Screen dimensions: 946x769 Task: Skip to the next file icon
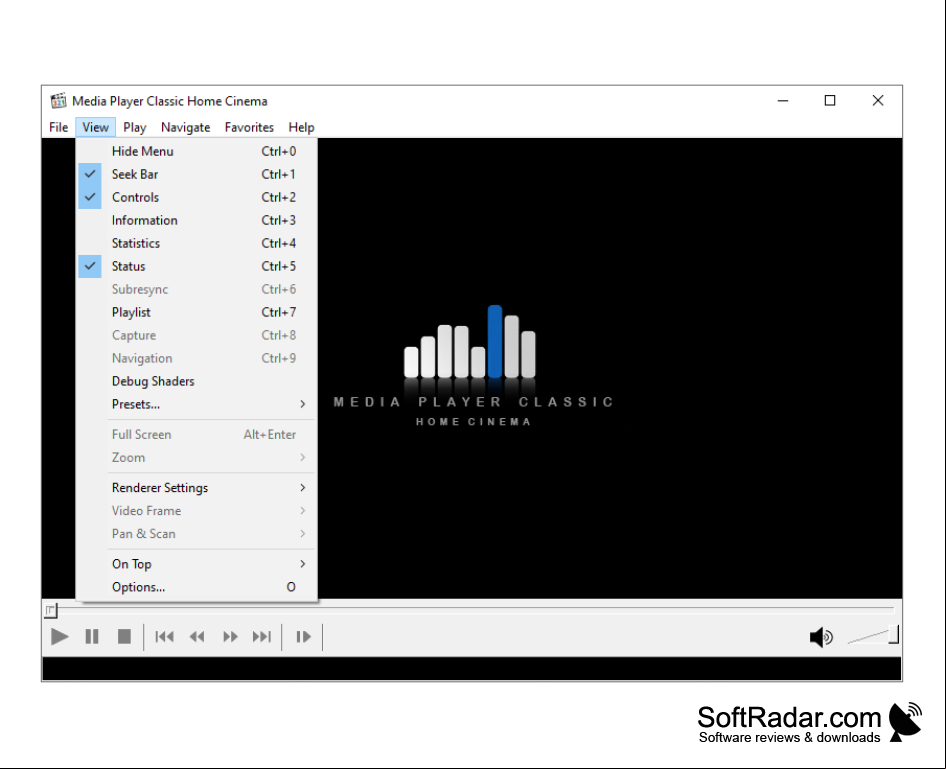262,636
